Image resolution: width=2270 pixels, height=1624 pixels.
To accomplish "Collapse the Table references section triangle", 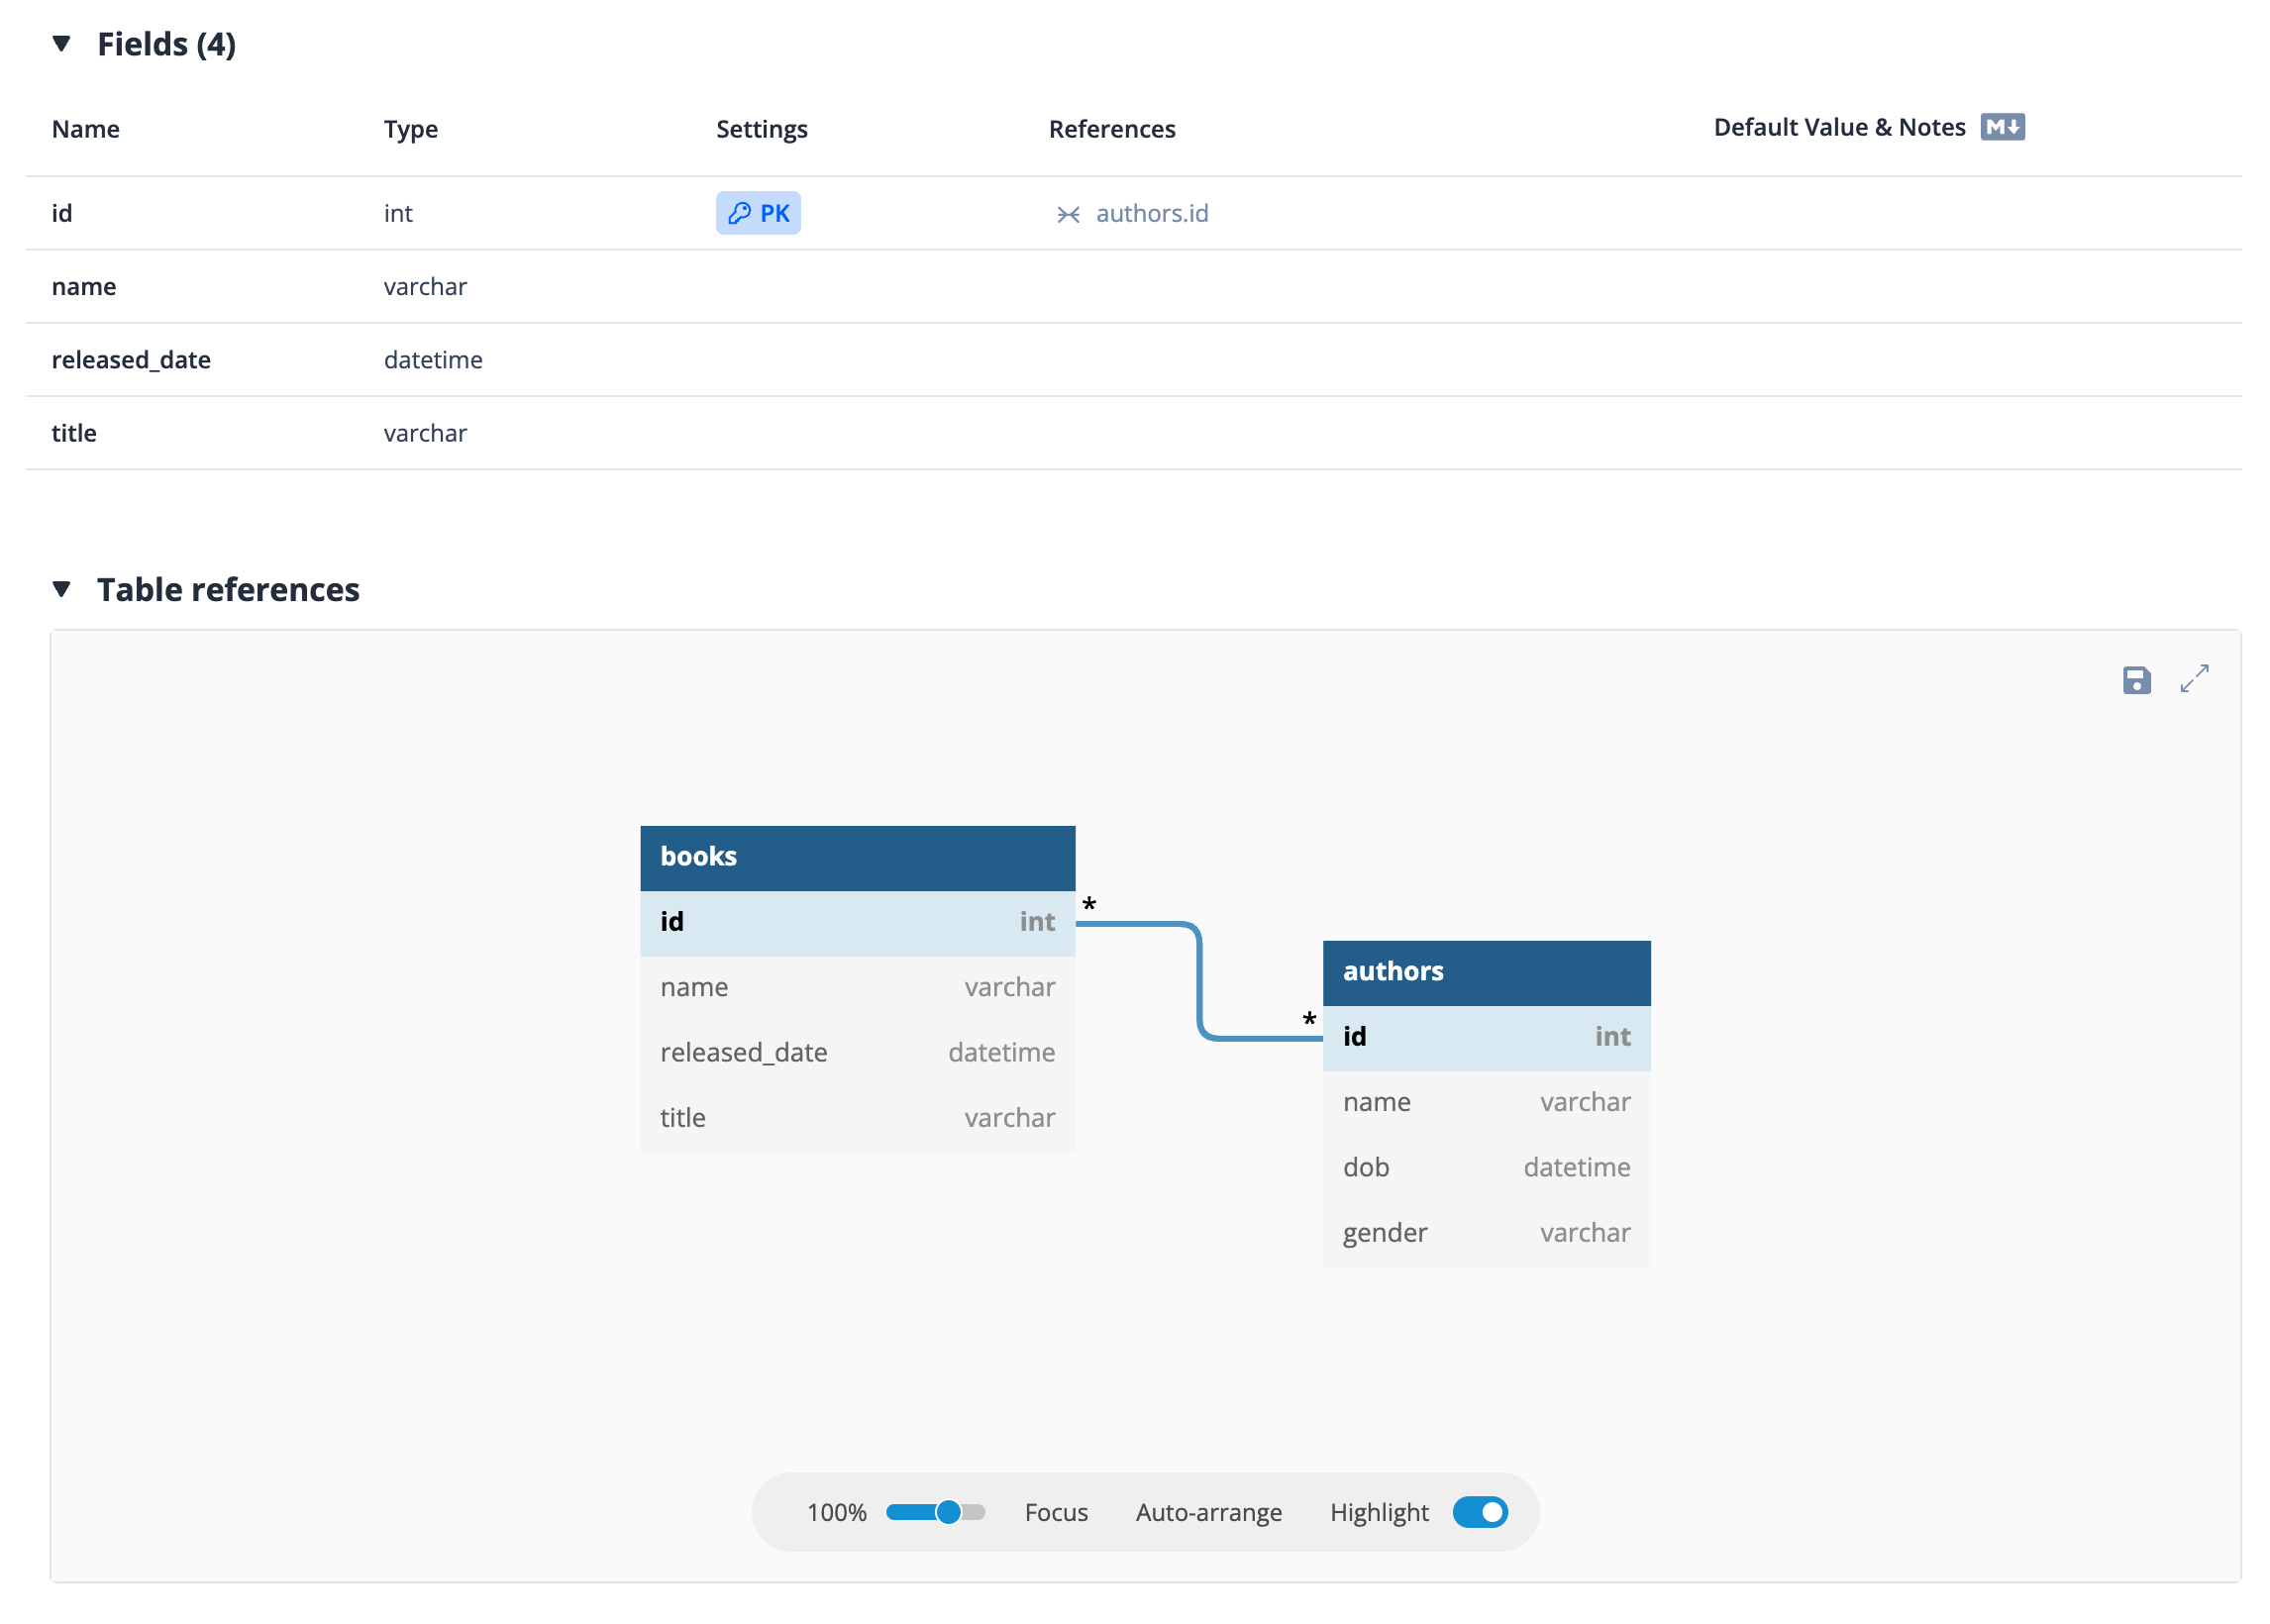I will [62, 590].
